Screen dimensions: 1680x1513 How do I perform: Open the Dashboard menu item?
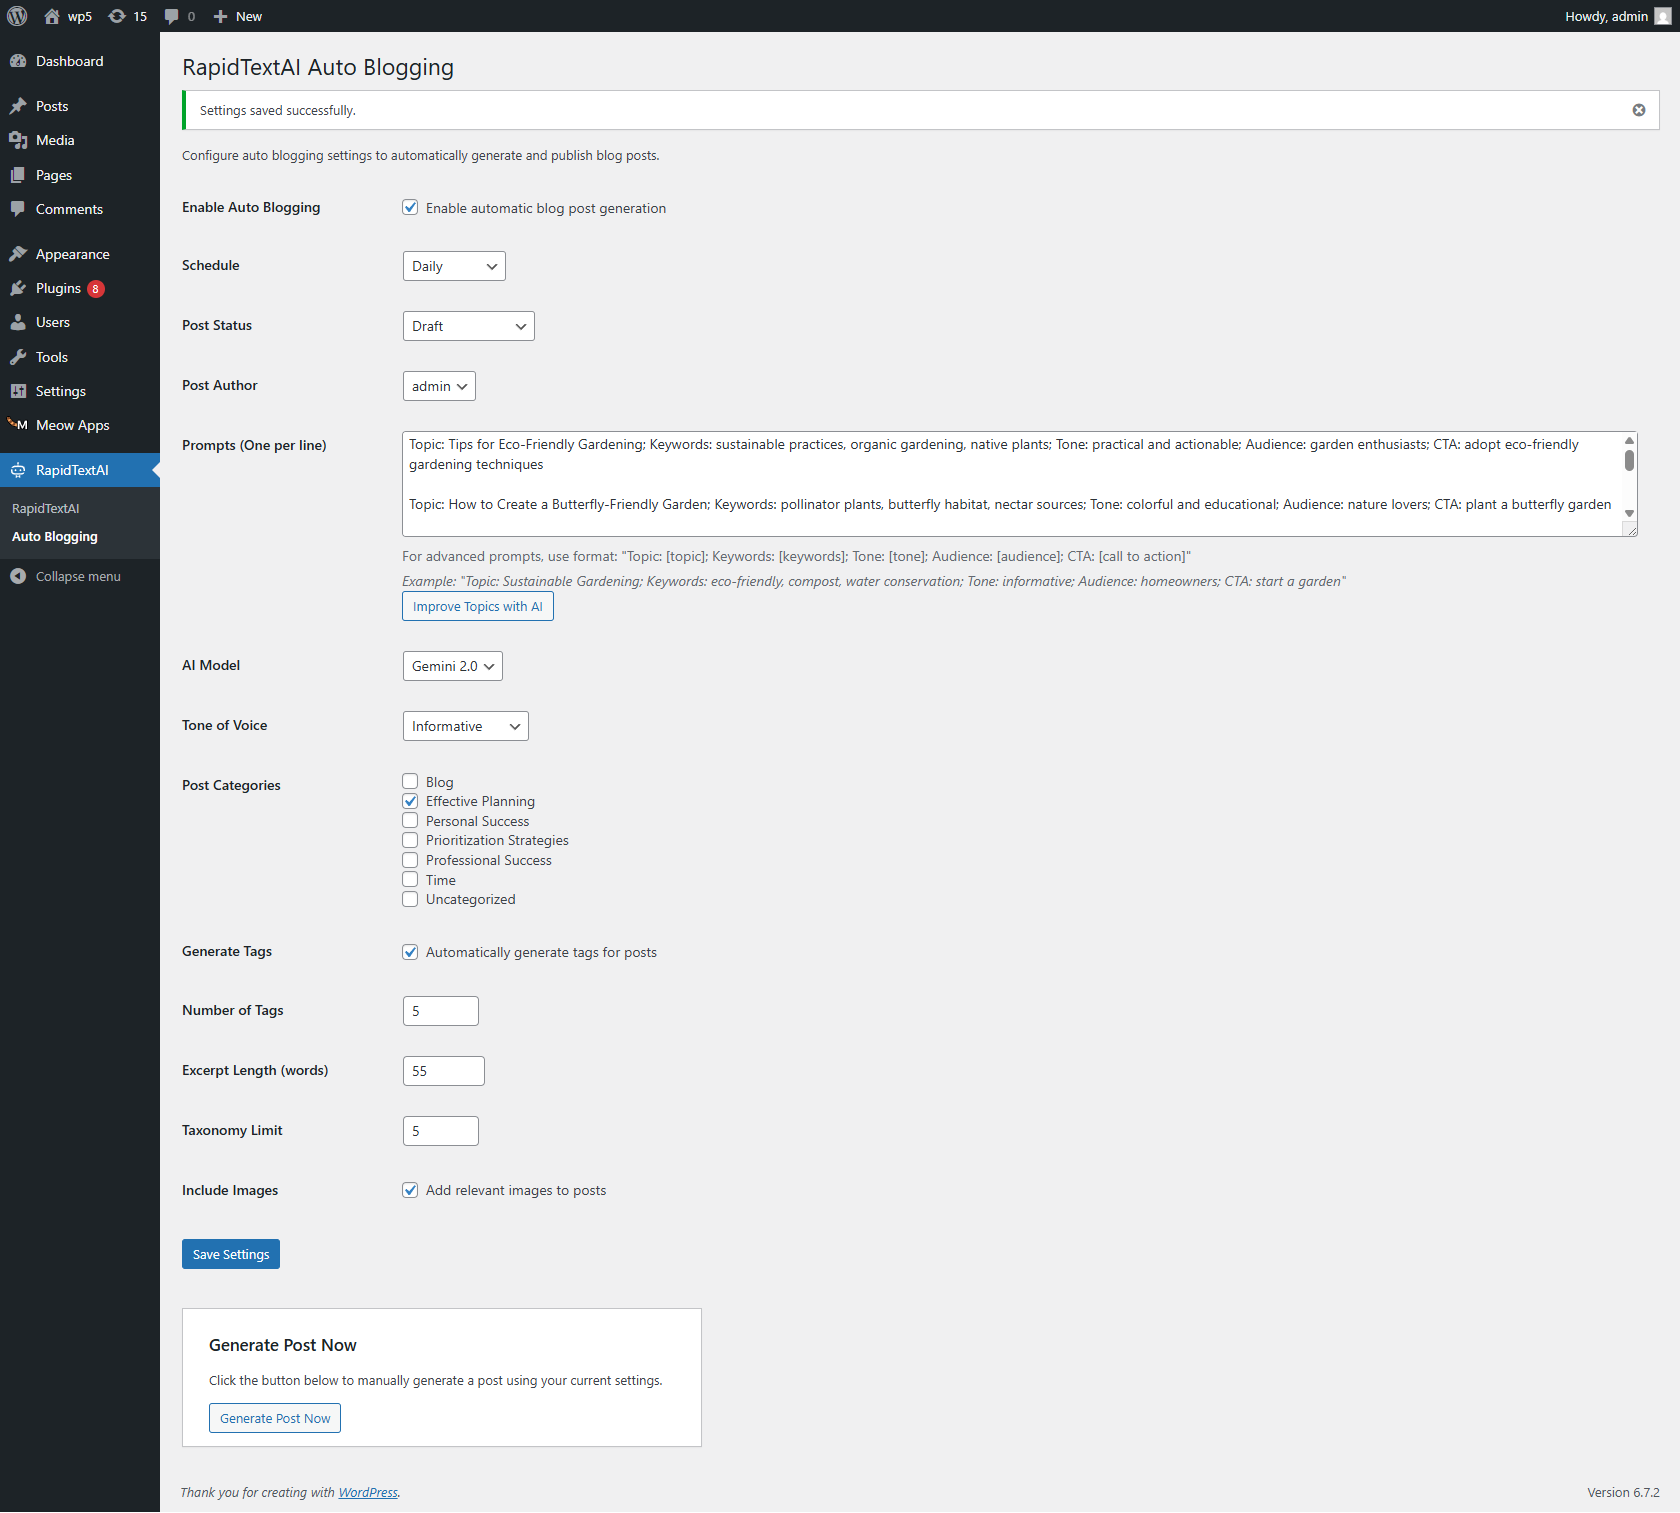click(80, 61)
